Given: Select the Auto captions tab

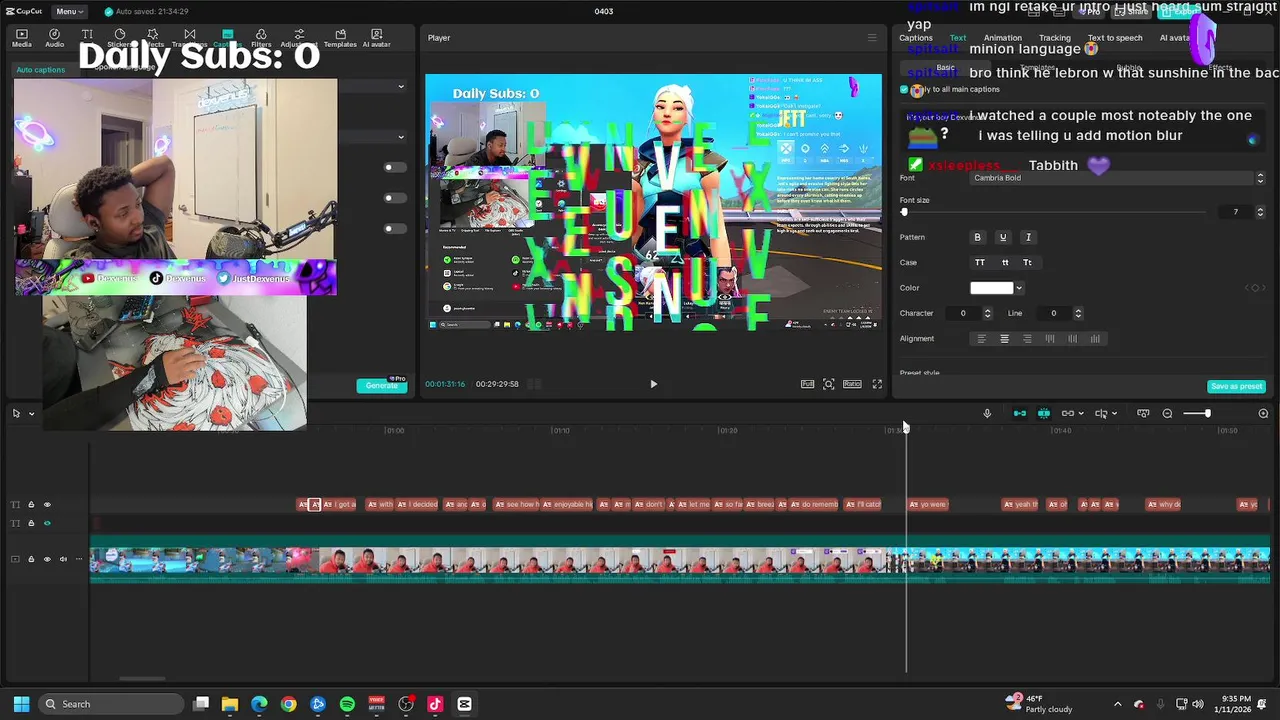Looking at the screenshot, I should [40, 69].
